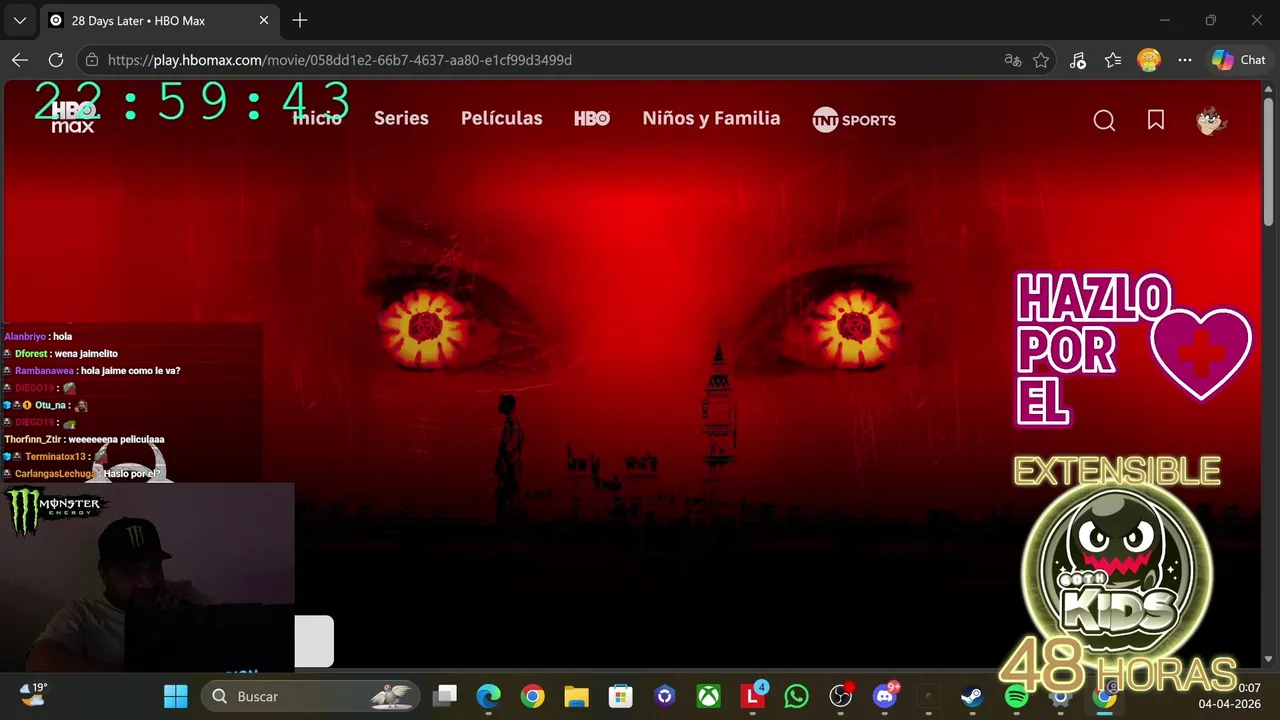Open the Xbox app in taskbar
Viewport: 1280px width, 720px height.
pyautogui.click(x=709, y=696)
